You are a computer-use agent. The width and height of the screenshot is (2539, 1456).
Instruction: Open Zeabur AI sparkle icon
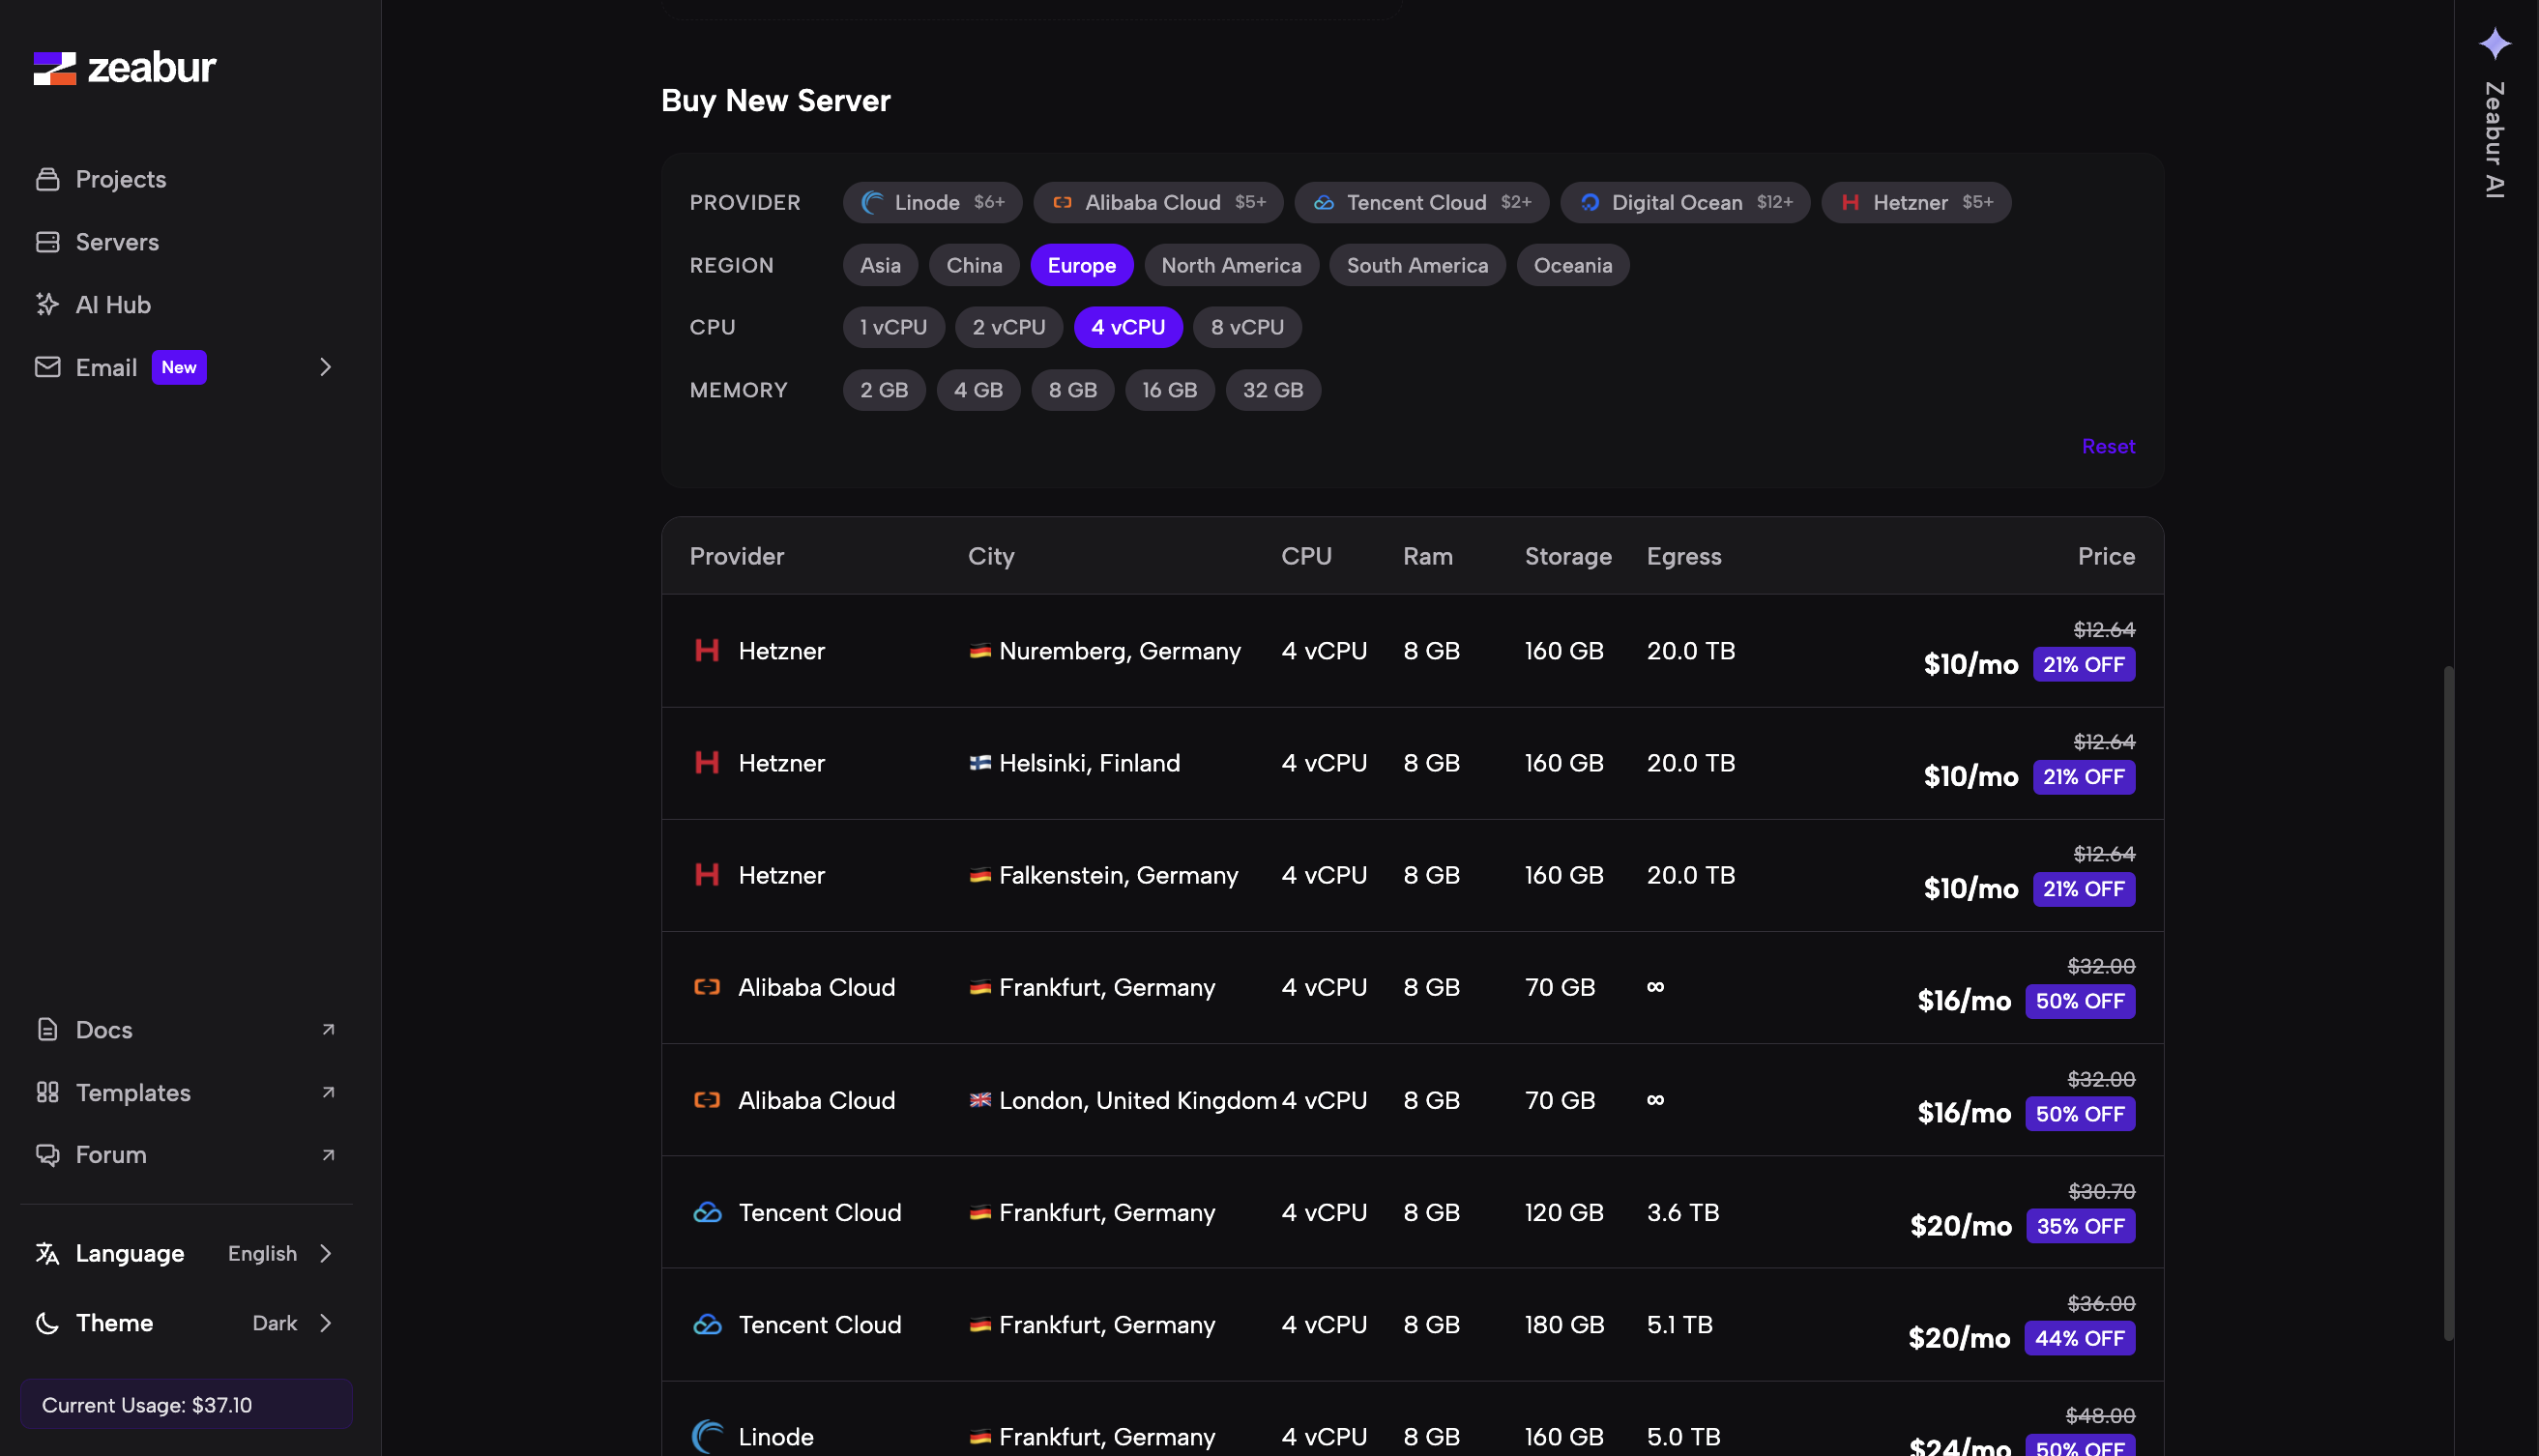tap(2494, 43)
